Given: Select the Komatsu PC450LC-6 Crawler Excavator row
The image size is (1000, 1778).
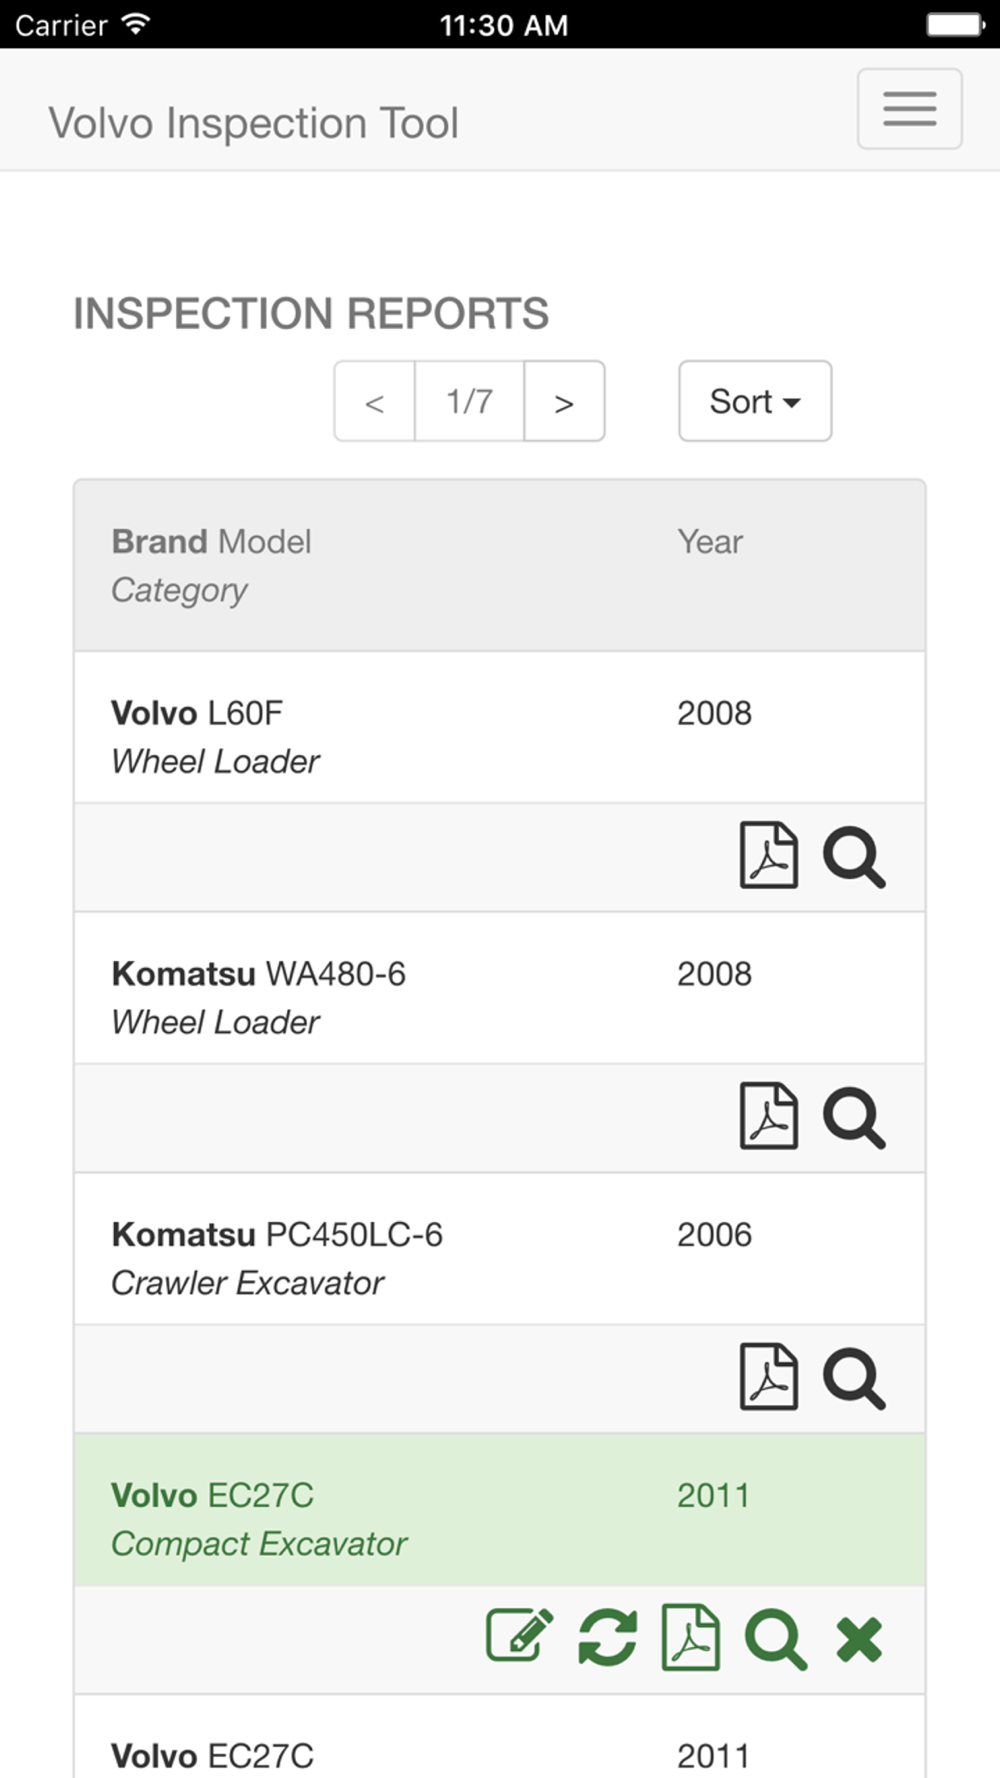Looking at the screenshot, I should click(x=499, y=1249).
